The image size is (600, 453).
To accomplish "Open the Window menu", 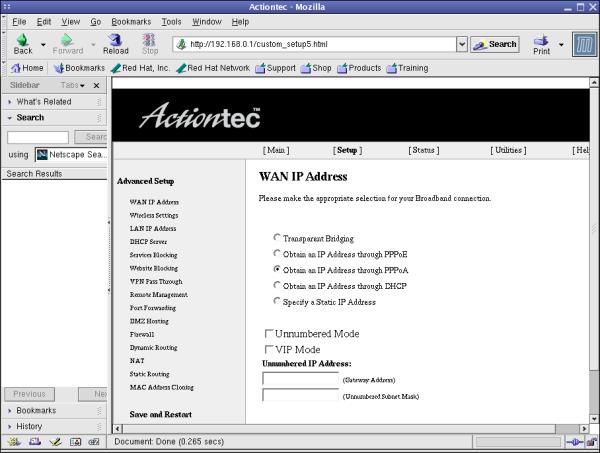I will [207, 22].
